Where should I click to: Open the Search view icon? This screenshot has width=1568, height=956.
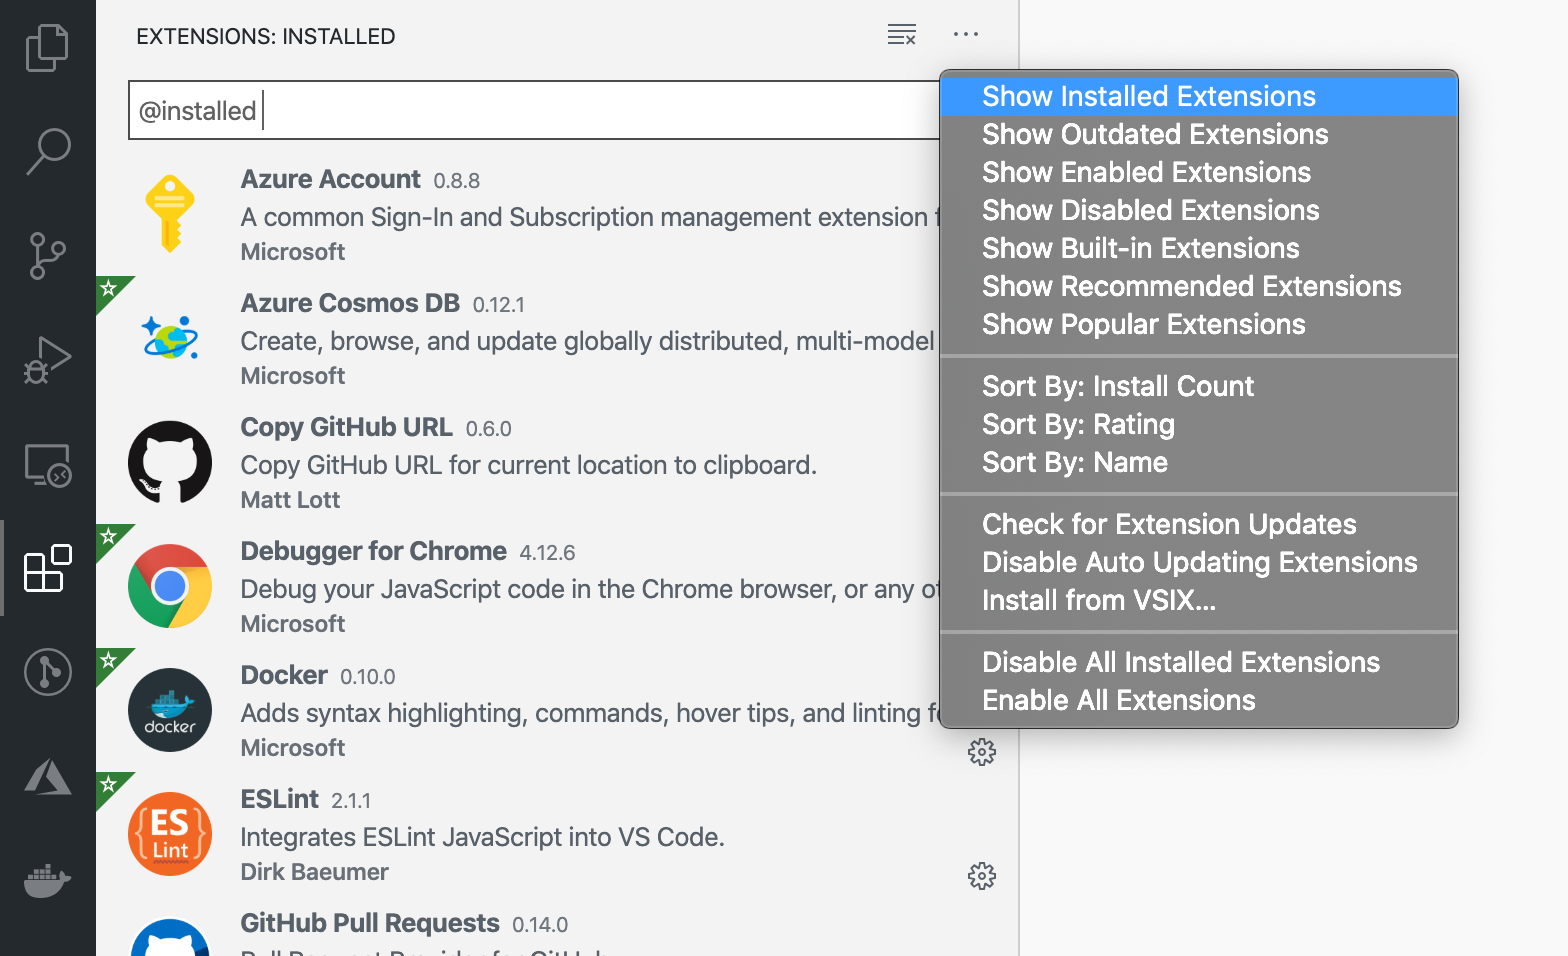pyautogui.click(x=47, y=151)
